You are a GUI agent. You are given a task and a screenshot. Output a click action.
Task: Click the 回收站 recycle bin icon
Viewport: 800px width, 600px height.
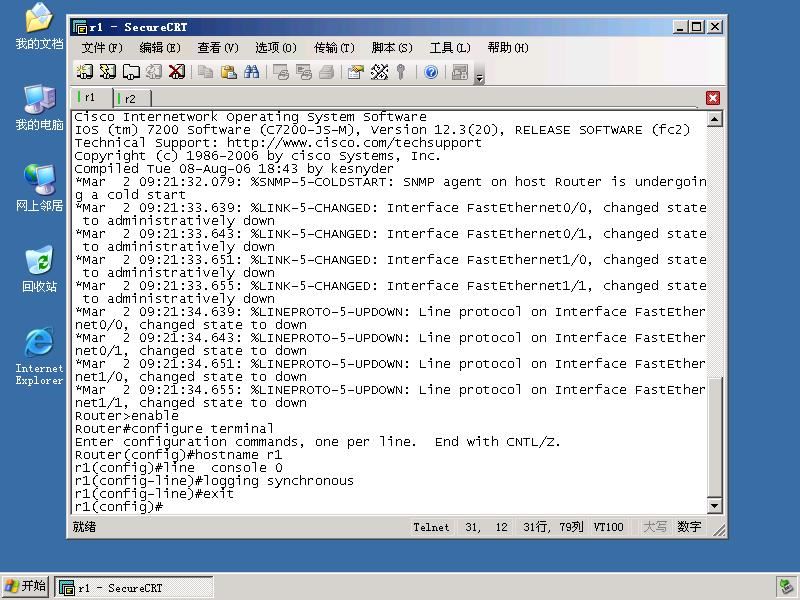pos(39,269)
